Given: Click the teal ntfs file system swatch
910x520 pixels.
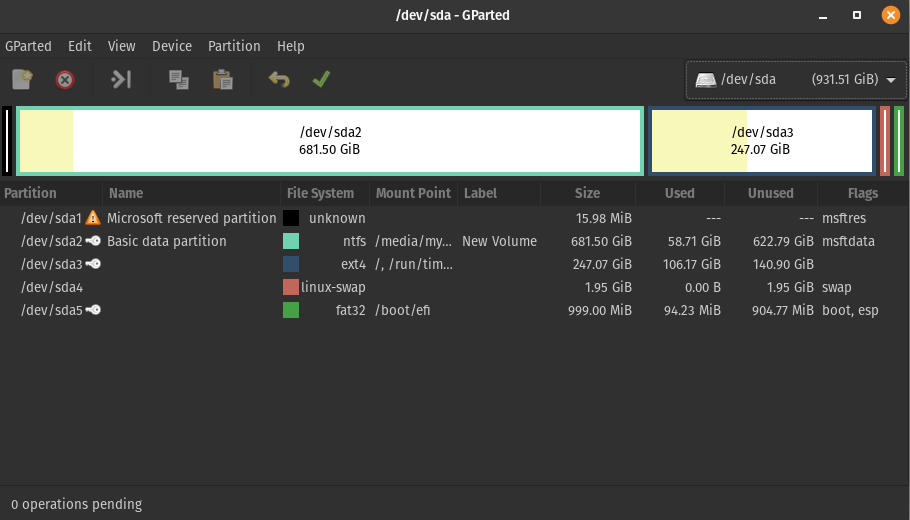Looking at the screenshot, I should pos(291,241).
